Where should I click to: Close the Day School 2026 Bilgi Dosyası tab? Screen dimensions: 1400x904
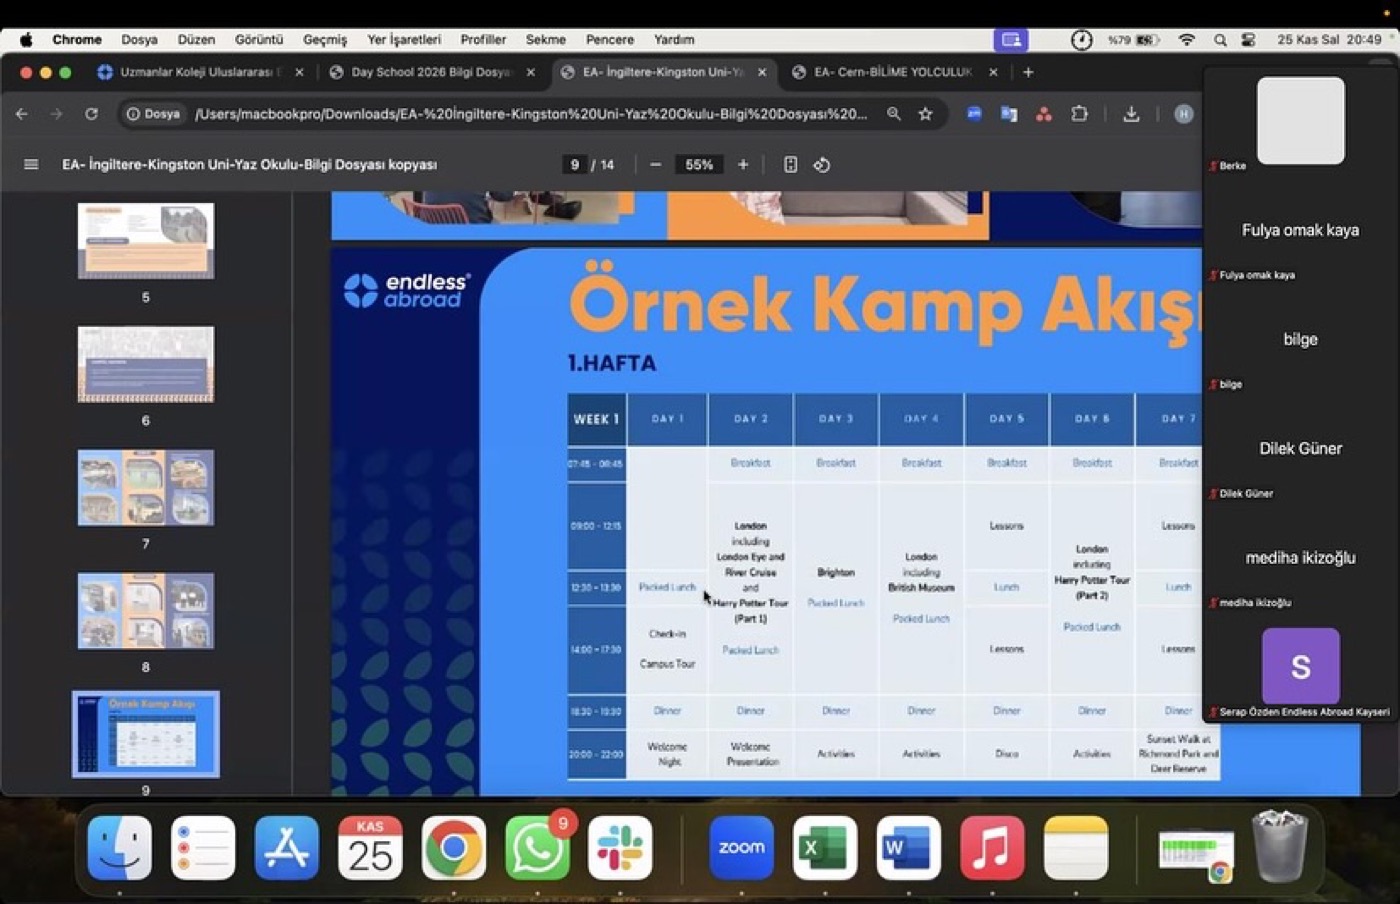[x=530, y=72]
